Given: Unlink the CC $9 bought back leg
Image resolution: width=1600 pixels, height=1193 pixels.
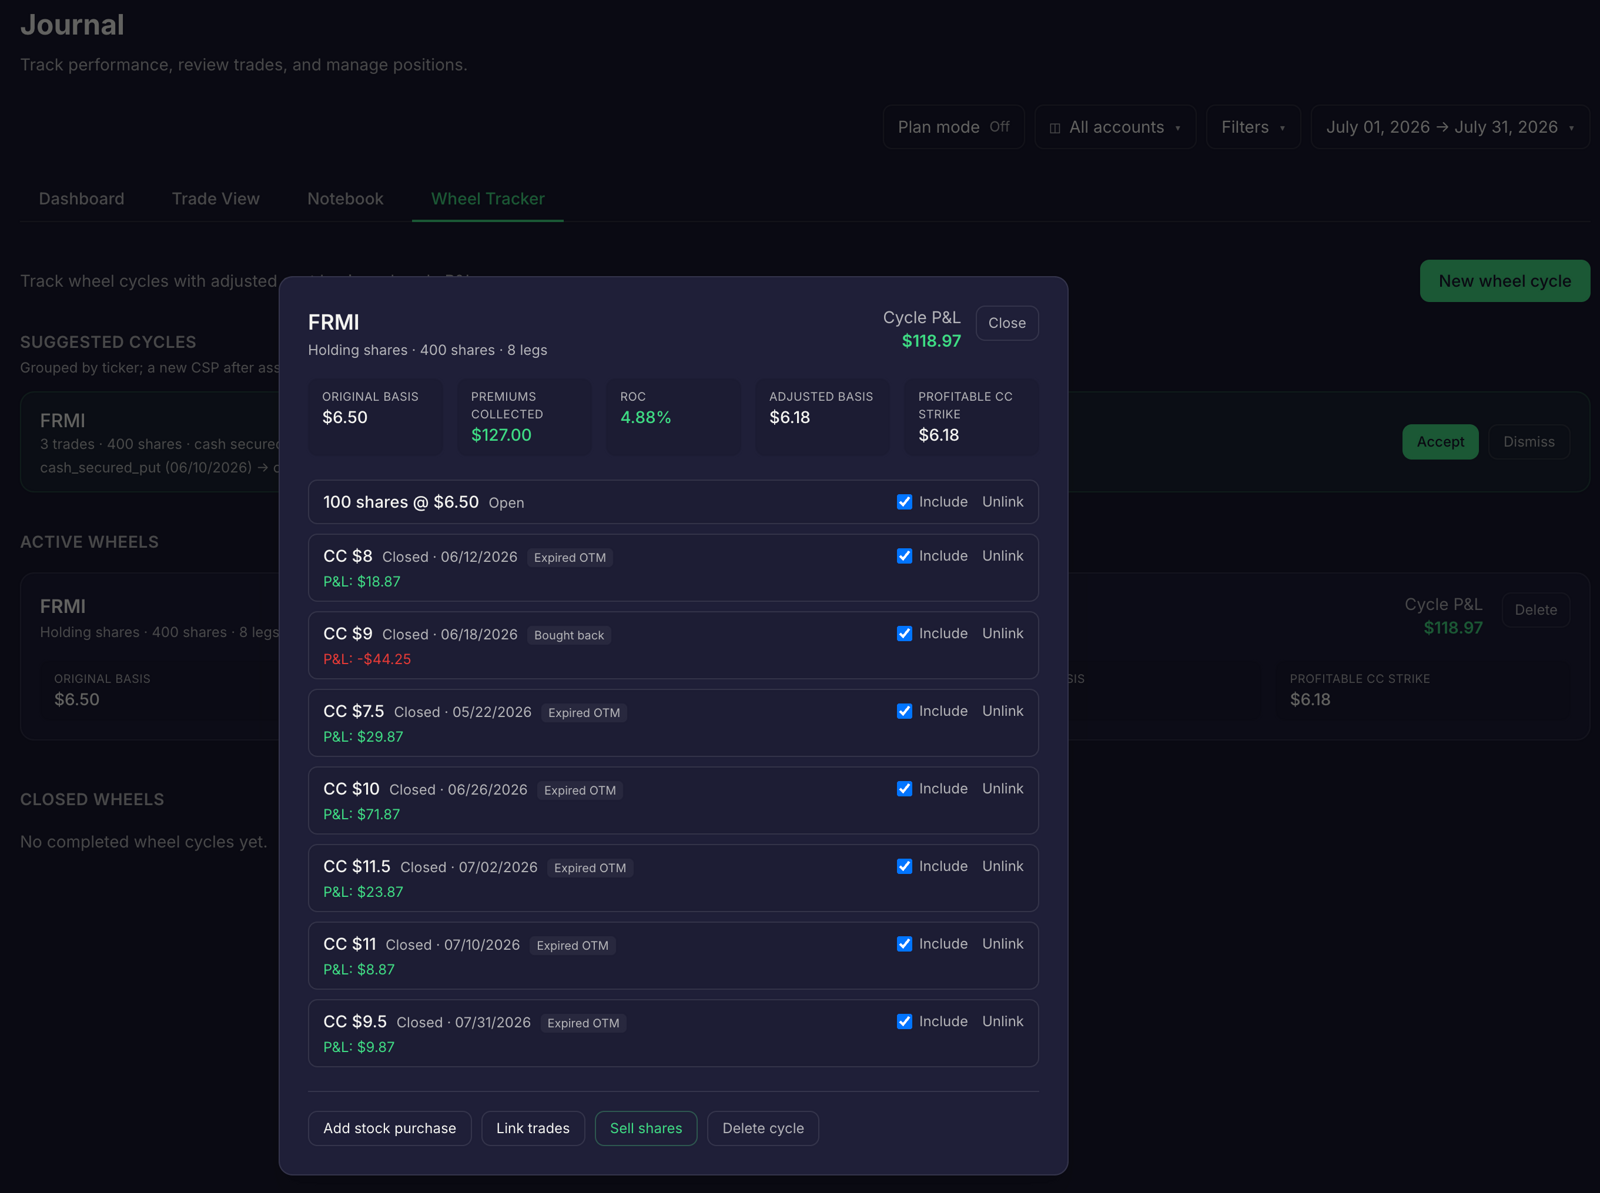Looking at the screenshot, I should (1003, 634).
